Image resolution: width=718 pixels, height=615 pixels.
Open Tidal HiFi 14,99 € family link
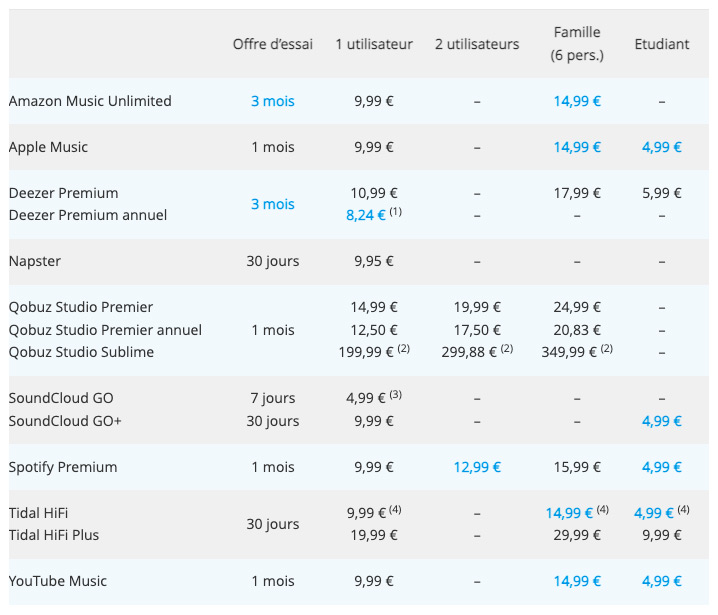tap(569, 513)
